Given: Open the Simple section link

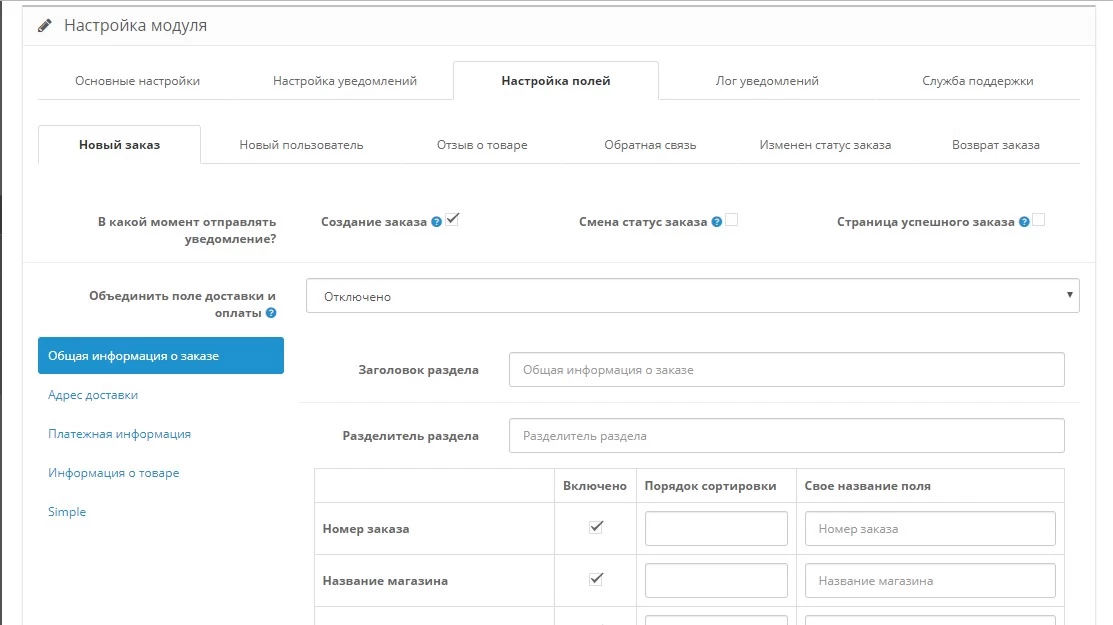Looking at the screenshot, I should click(67, 512).
